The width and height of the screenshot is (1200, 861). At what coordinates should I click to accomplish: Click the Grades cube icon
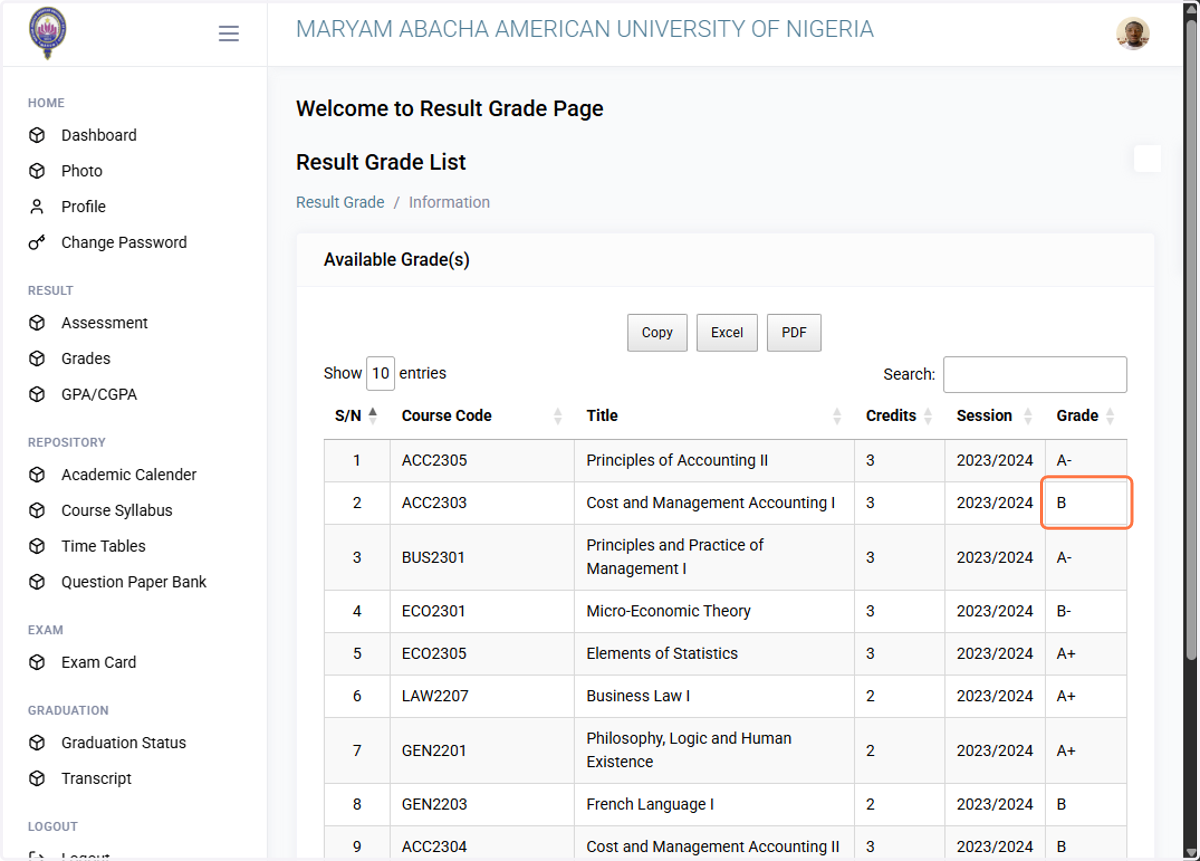tap(37, 359)
